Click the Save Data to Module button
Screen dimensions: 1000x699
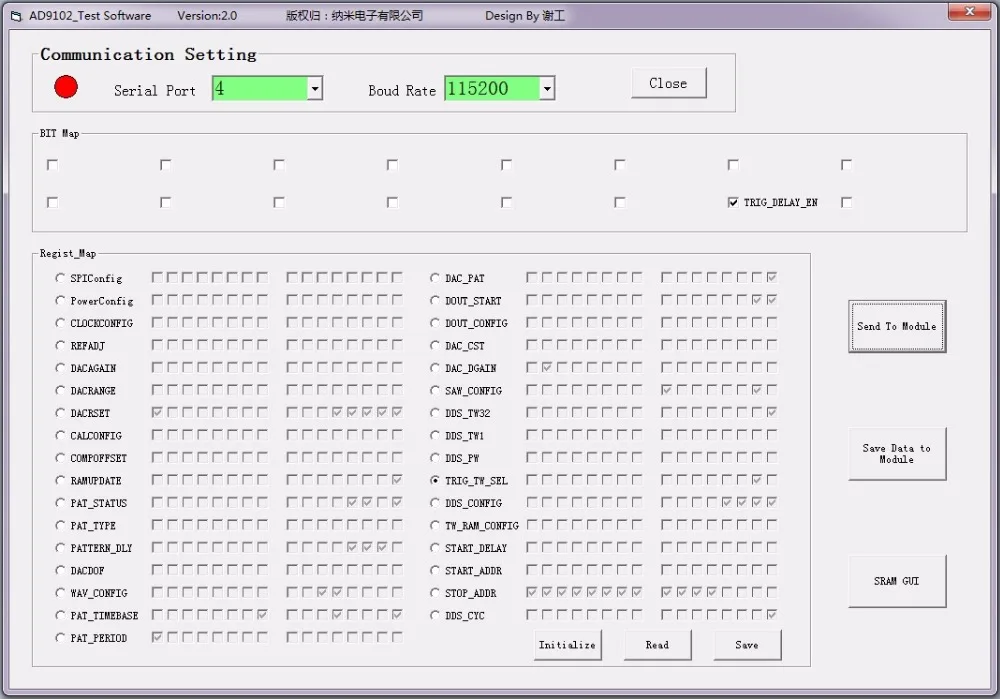click(897, 453)
